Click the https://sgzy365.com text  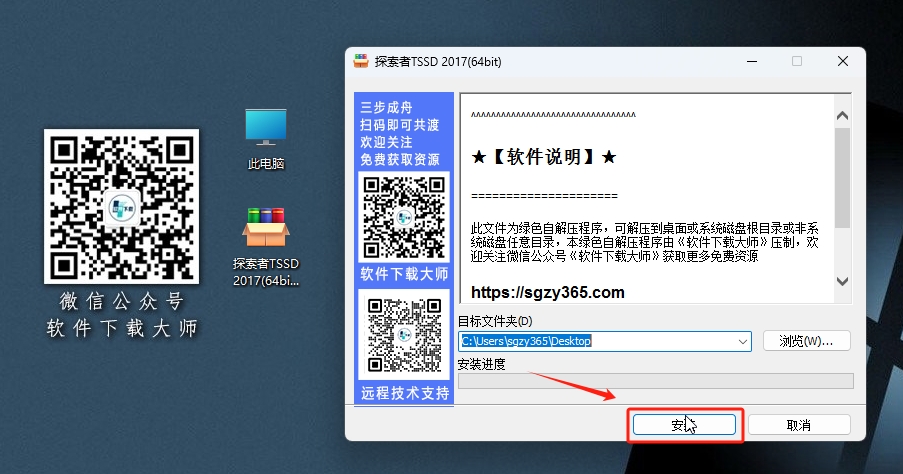coord(548,293)
